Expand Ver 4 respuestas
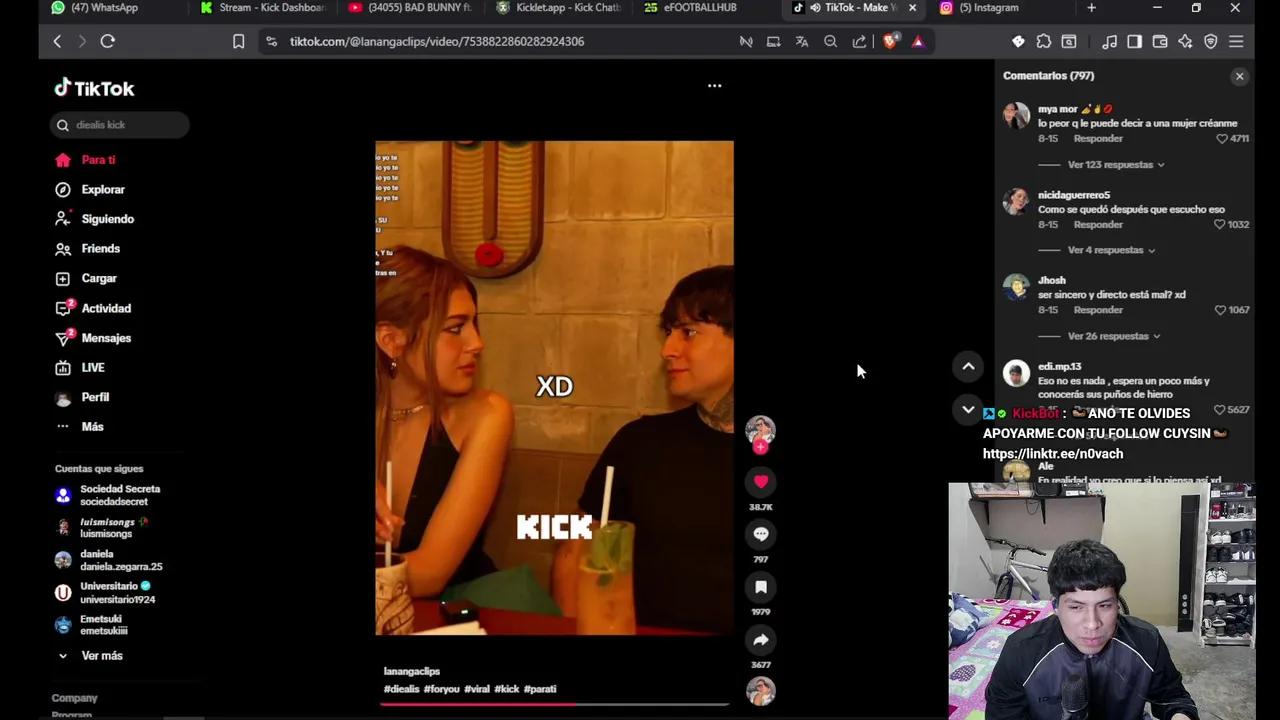The image size is (1280, 720). pyautogui.click(x=1110, y=250)
